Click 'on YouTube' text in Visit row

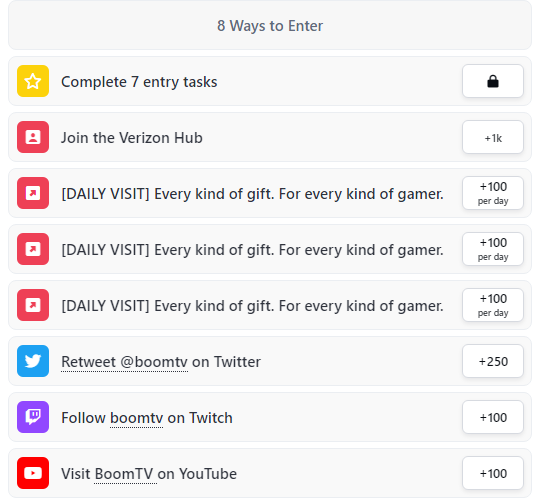197,474
